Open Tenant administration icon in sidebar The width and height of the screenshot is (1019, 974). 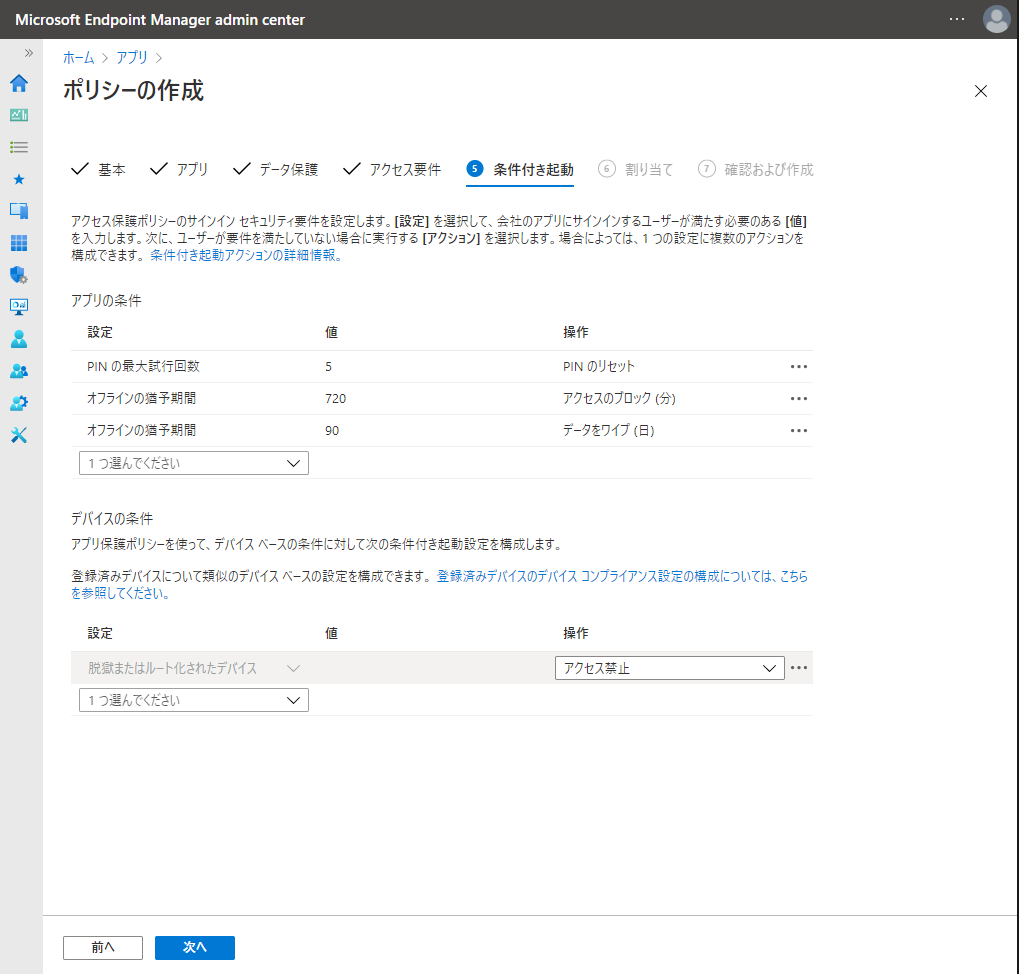[x=19, y=403]
